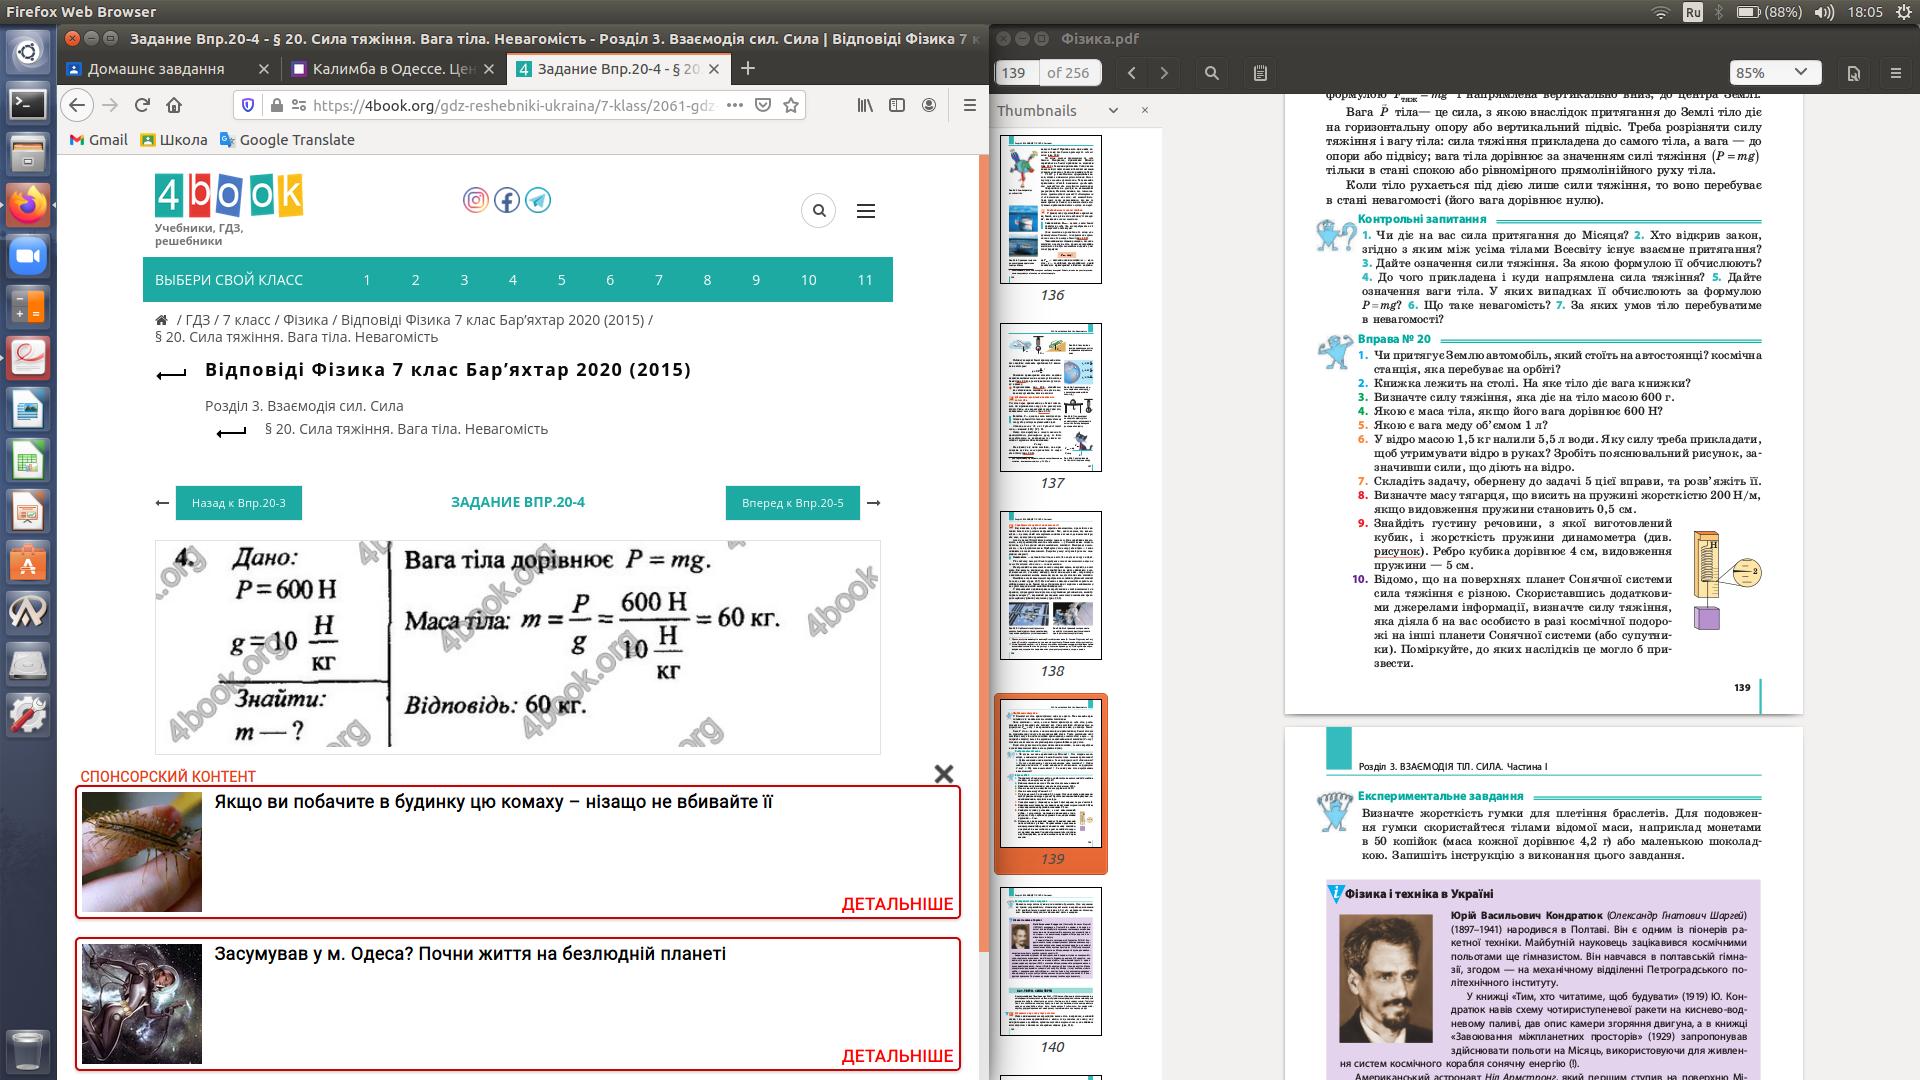Open the Telegram social icon on 4book
The image size is (1920, 1080).
click(x=538, y=200)
